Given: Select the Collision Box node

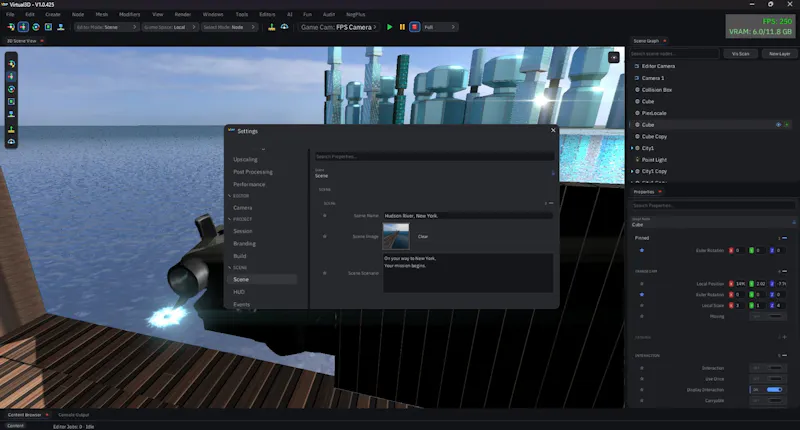Looking at the screenshot, I should tap(657, 90).
